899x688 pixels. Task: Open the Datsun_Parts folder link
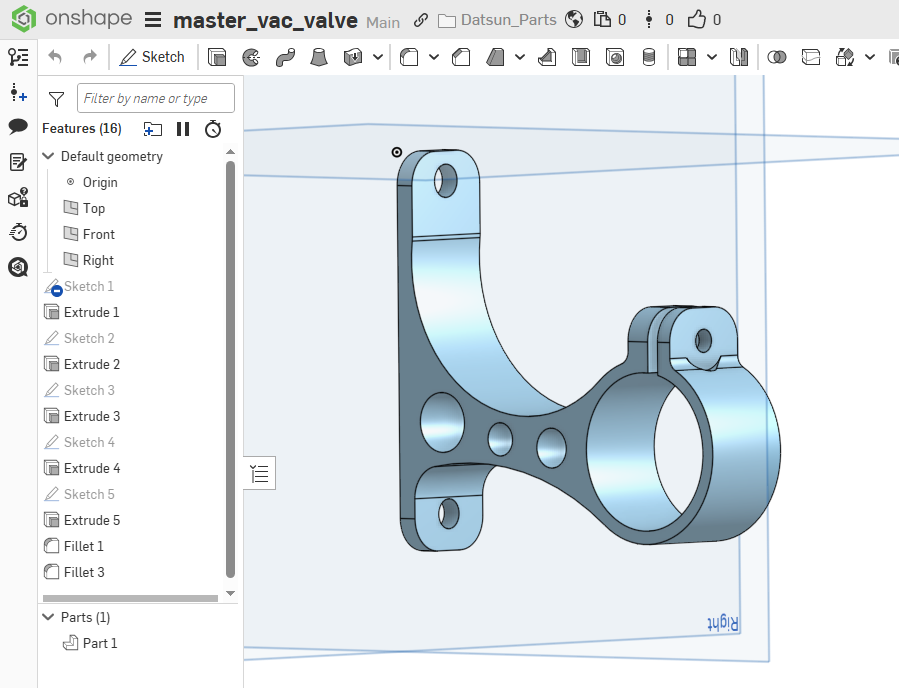[x=497, y=20]
